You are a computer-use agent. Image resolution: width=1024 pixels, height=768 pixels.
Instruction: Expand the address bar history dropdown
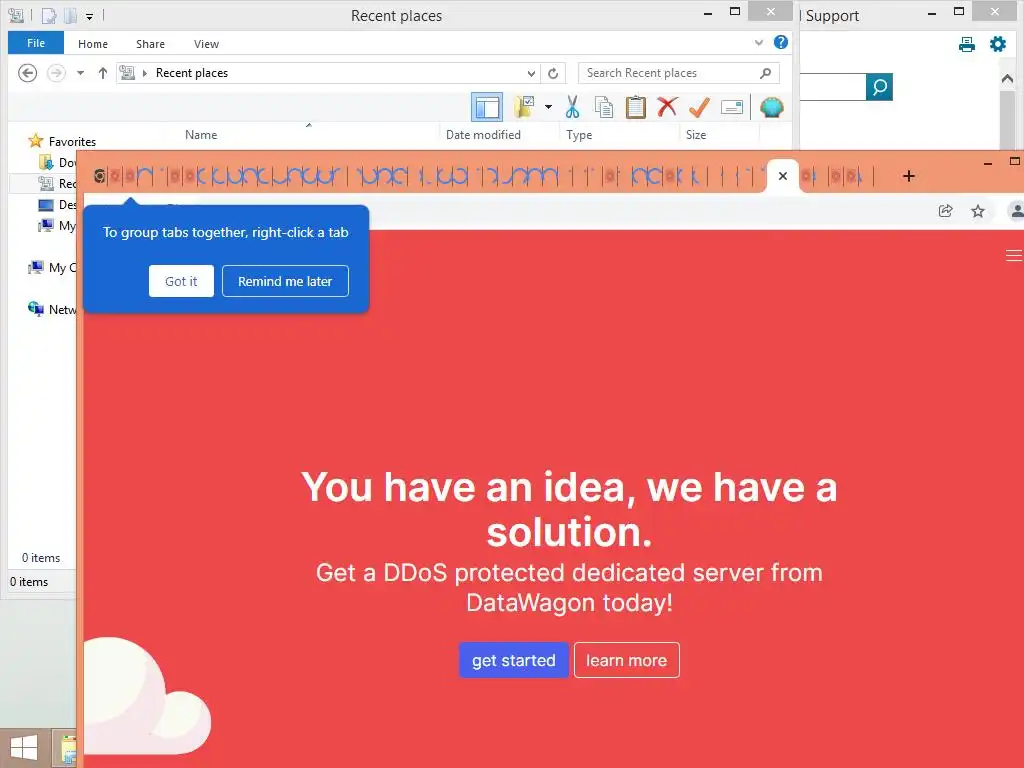pos(532,73)
